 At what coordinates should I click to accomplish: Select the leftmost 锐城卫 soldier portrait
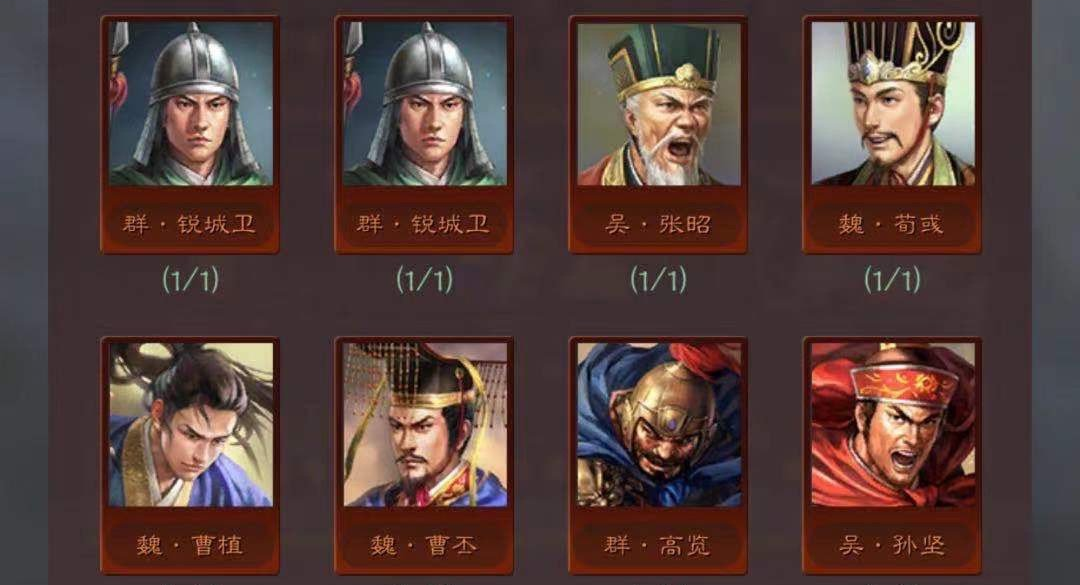[191, 104]
